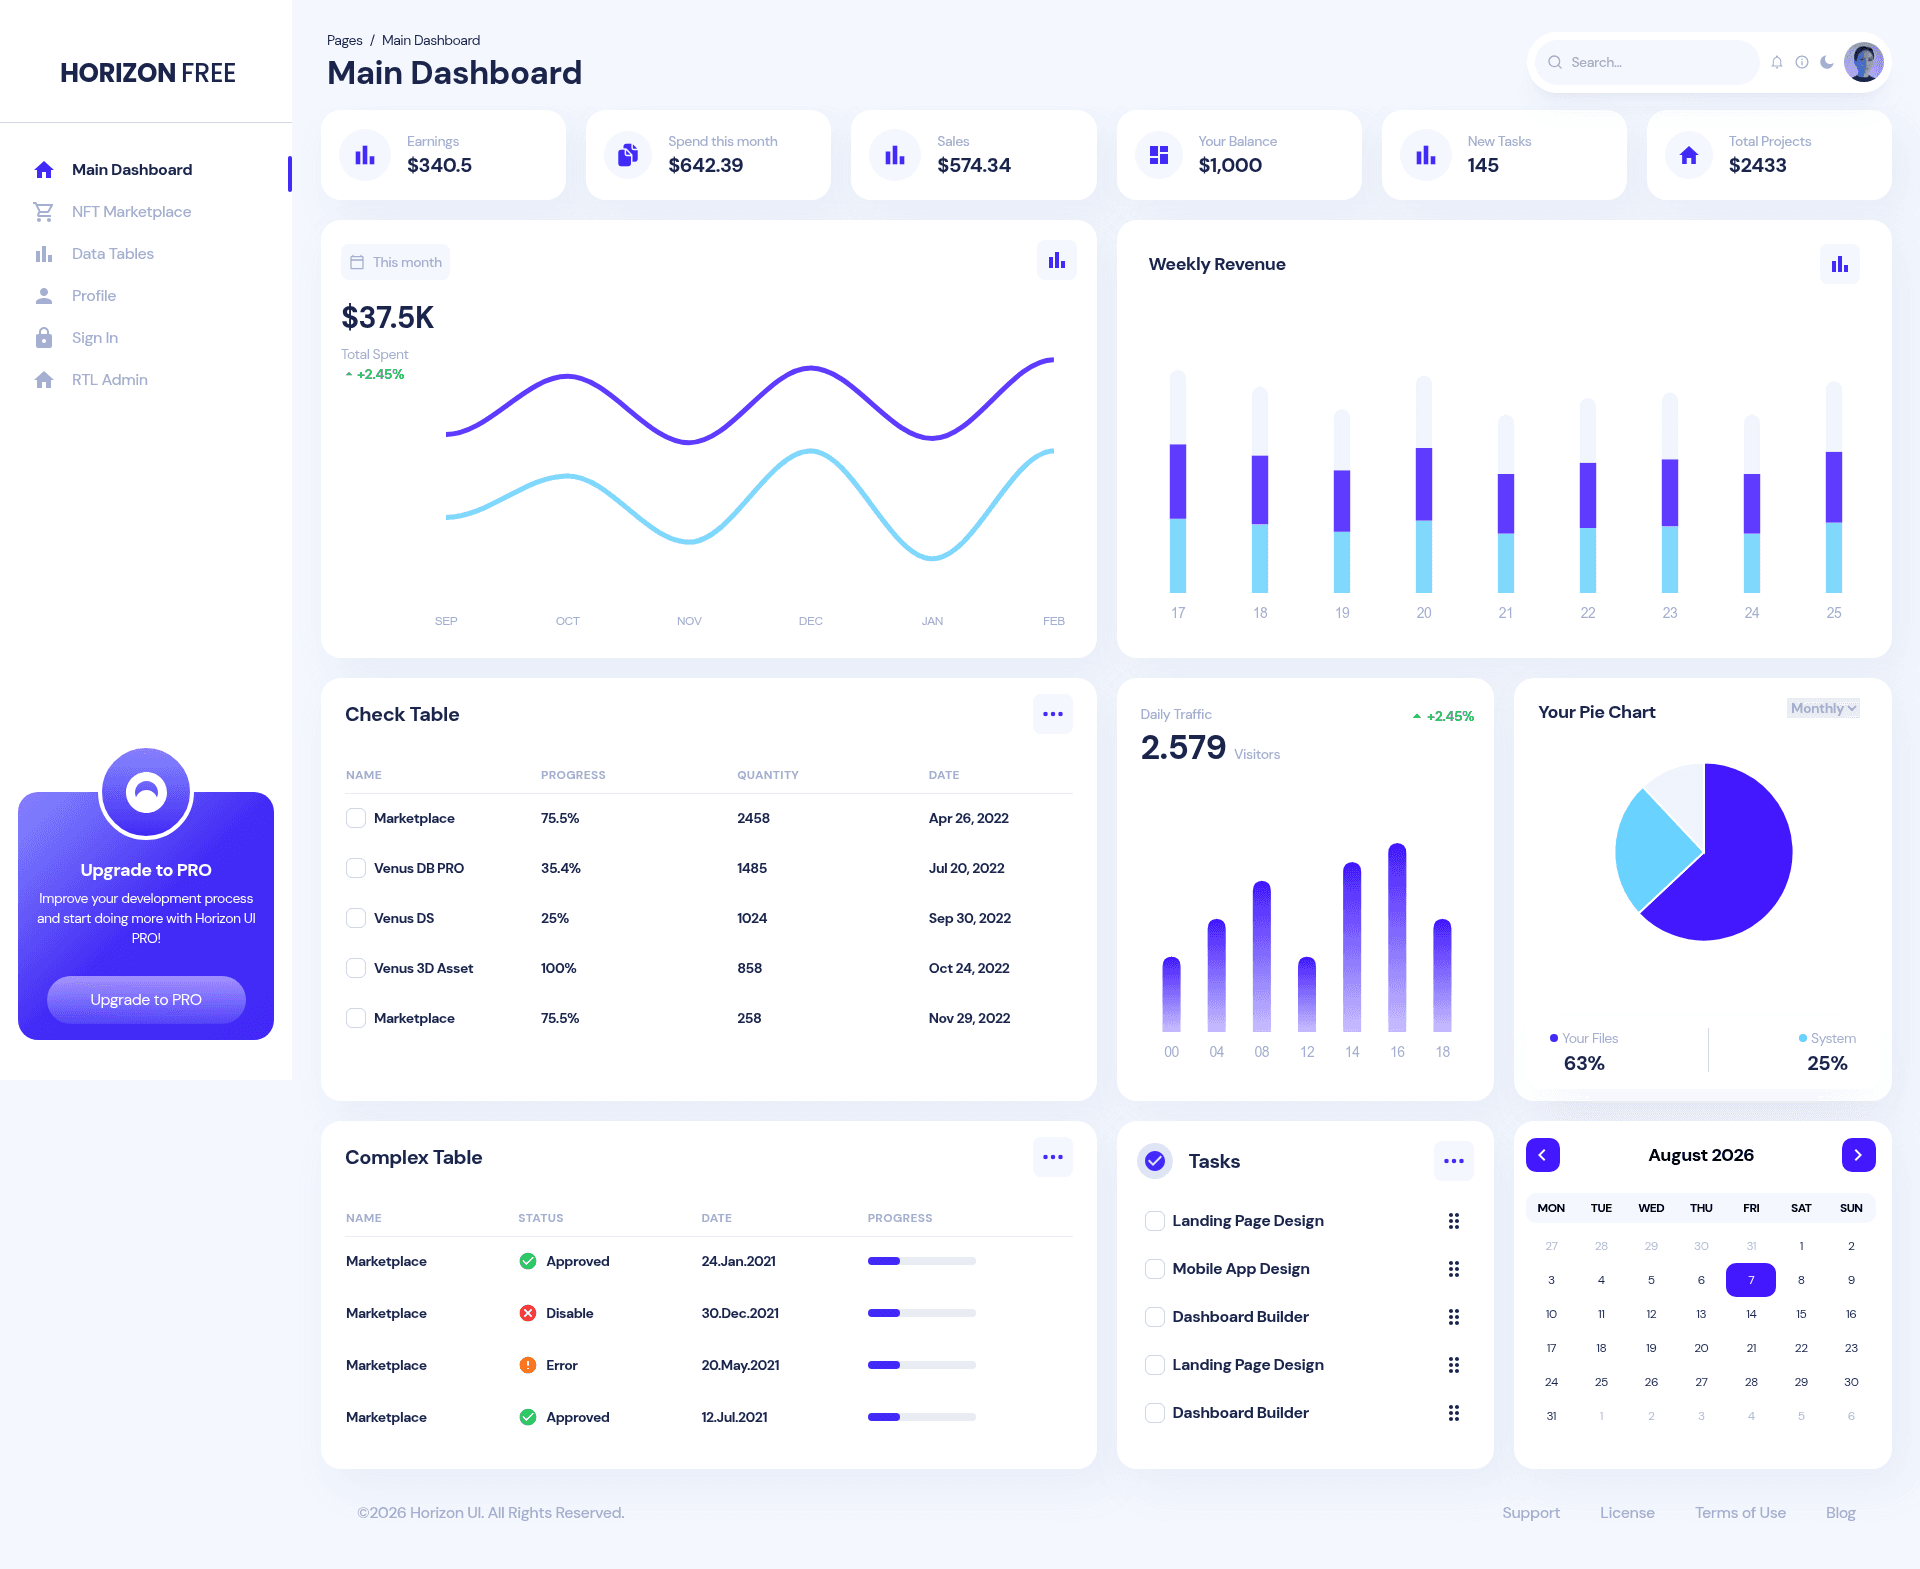Check the Venus 3D Asset row checkbox
1920x1569 pixels.
[356, 968]
